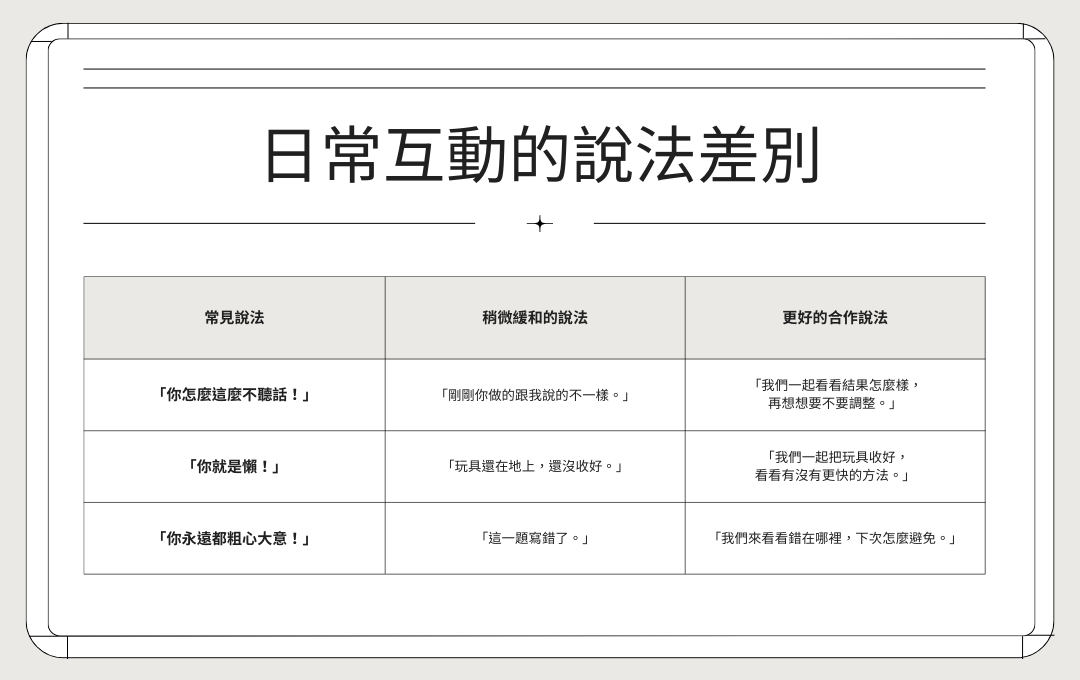Click the divider line right of the star
The height and width of the screenshot is (680, 1080).
789,223
